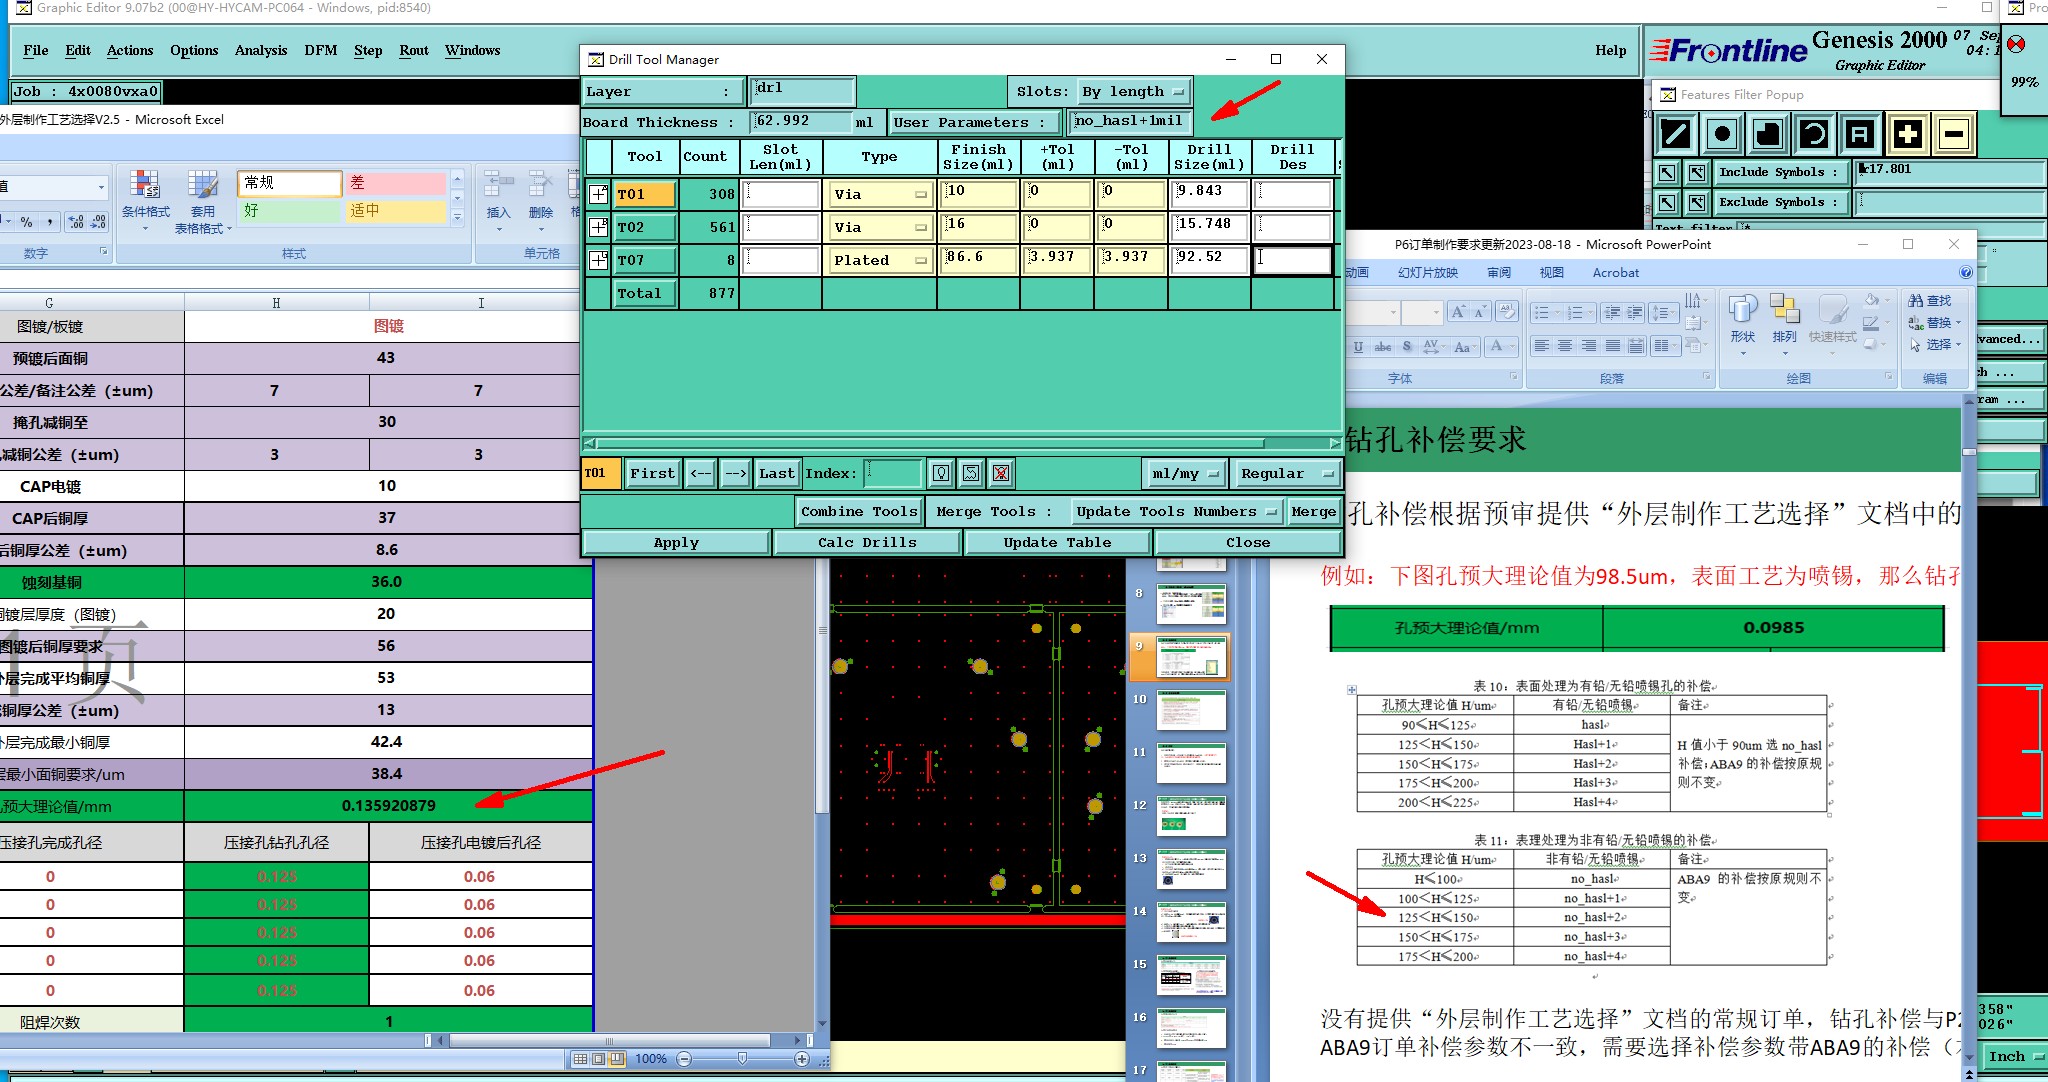Expand tool row T02 plus box
The width and height of the screenshot is (2048, 1082).
coord(598,227)
